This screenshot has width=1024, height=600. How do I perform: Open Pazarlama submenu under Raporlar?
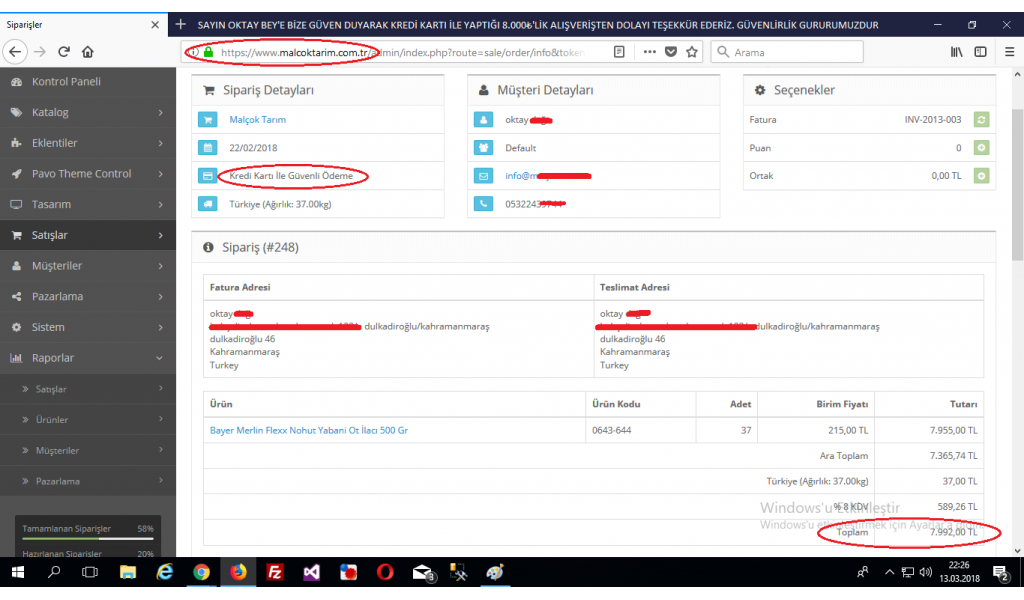(x=88, y=481)
